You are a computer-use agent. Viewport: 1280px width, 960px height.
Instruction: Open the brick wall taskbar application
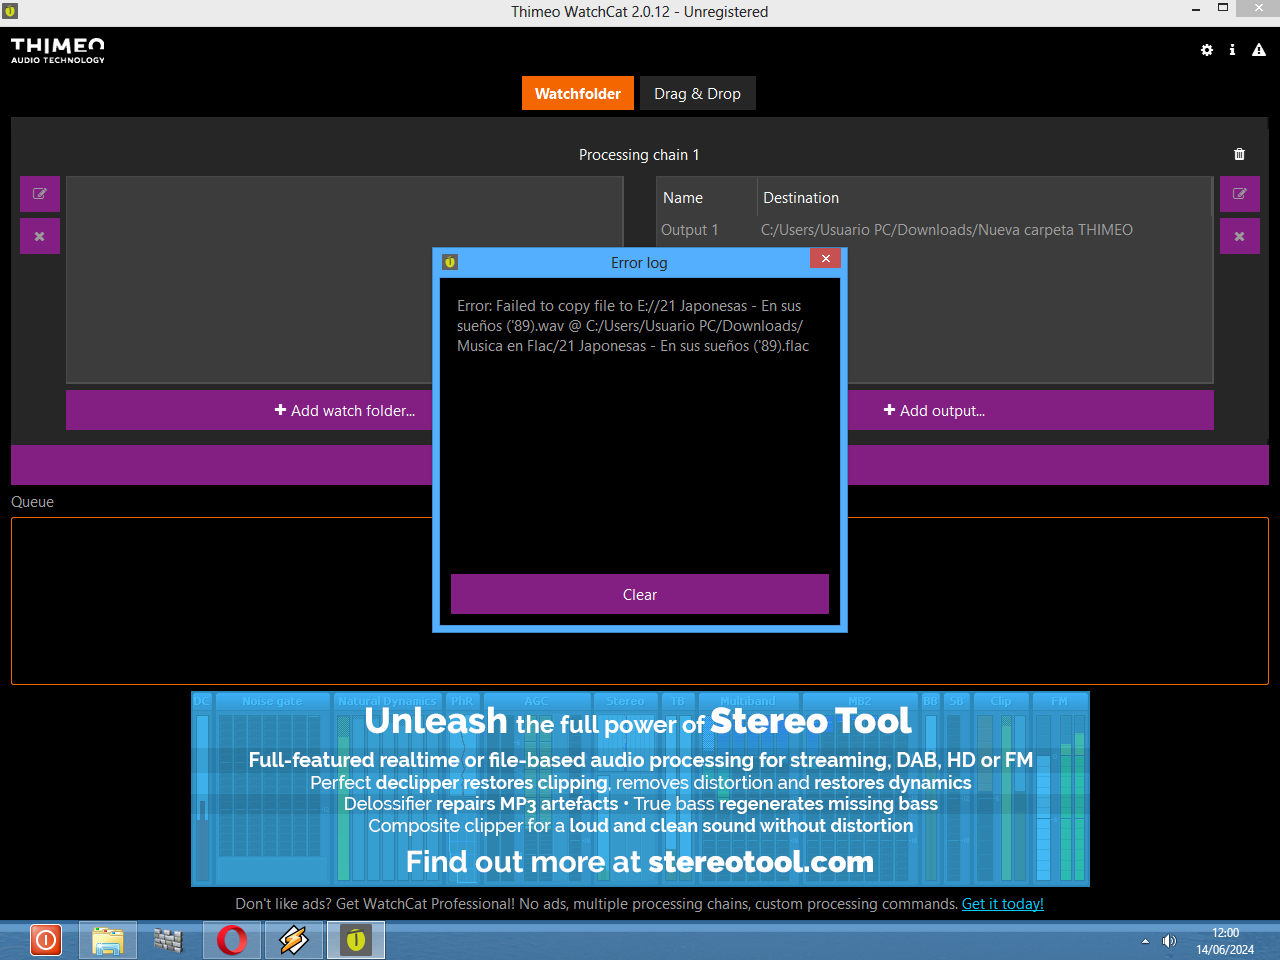(x=170, y=940)
